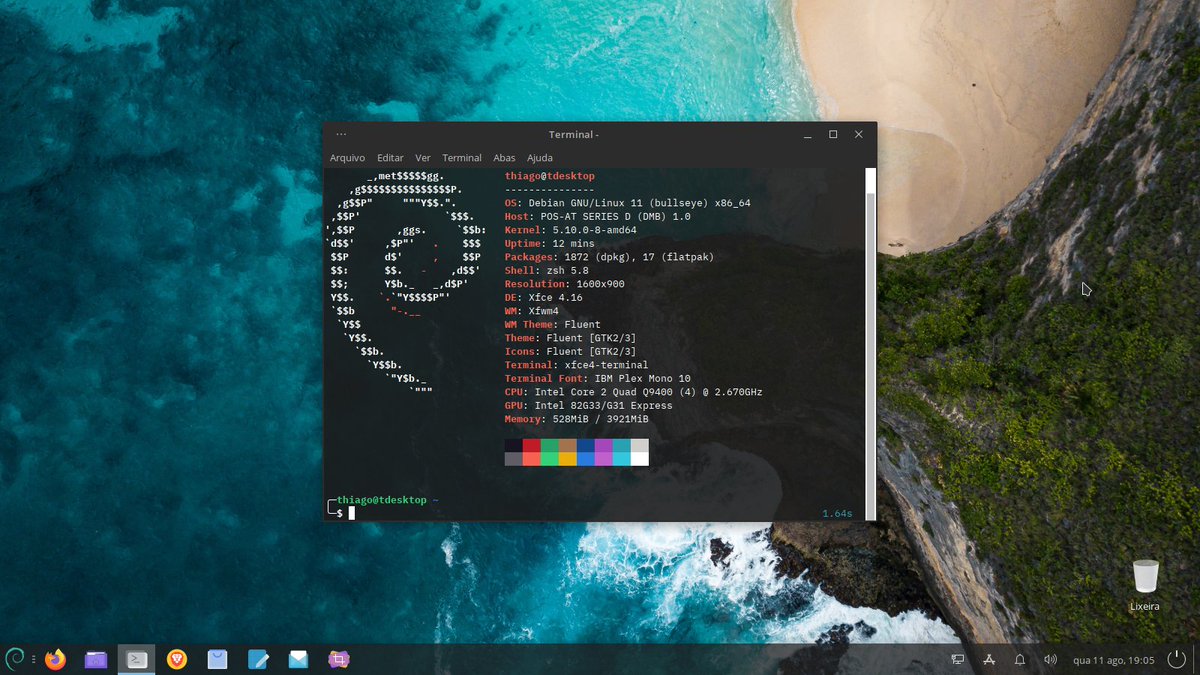Screen dimensions: 1200x675
Task: Launch Firefox from the taskbar
Action: click(55, 659)
